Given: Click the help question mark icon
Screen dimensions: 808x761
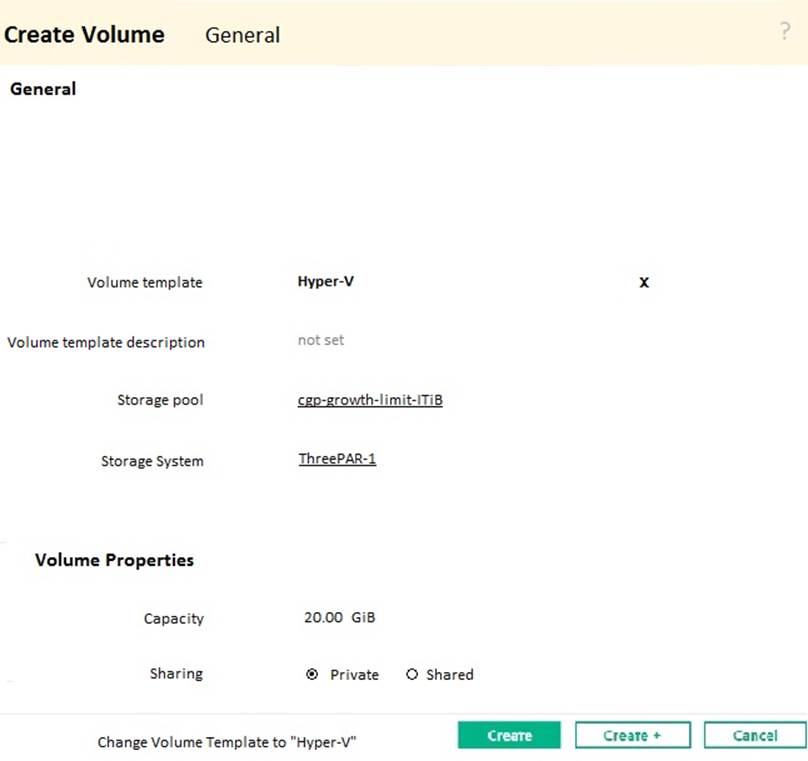Looking at the screenshot, I should pyautogui.click(x=785, y=32).
